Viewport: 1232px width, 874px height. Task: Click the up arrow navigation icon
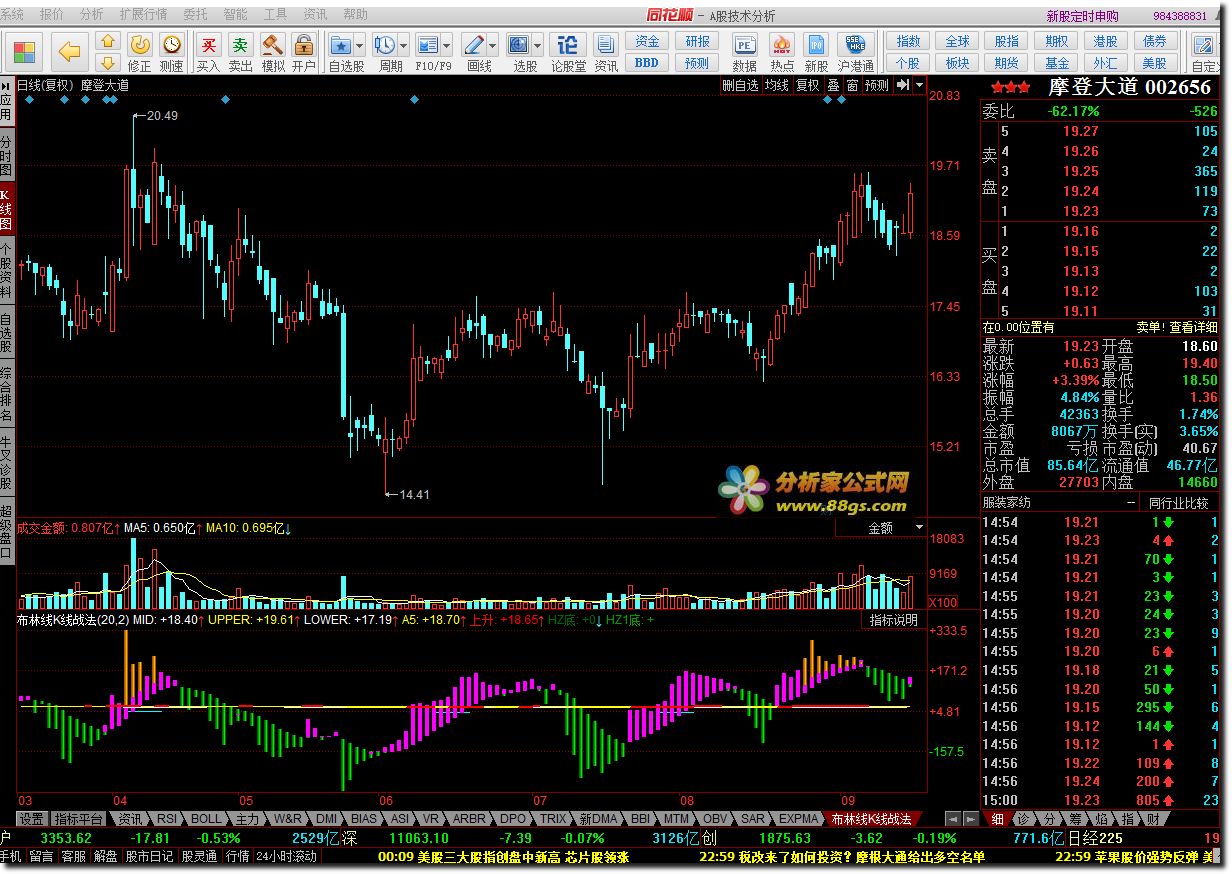click(107, 41)
